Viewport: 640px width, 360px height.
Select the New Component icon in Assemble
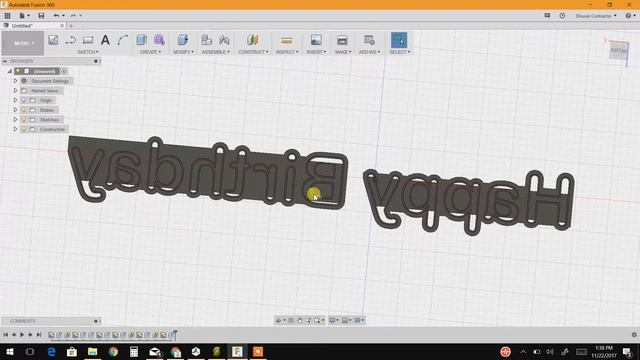(207, 40)
